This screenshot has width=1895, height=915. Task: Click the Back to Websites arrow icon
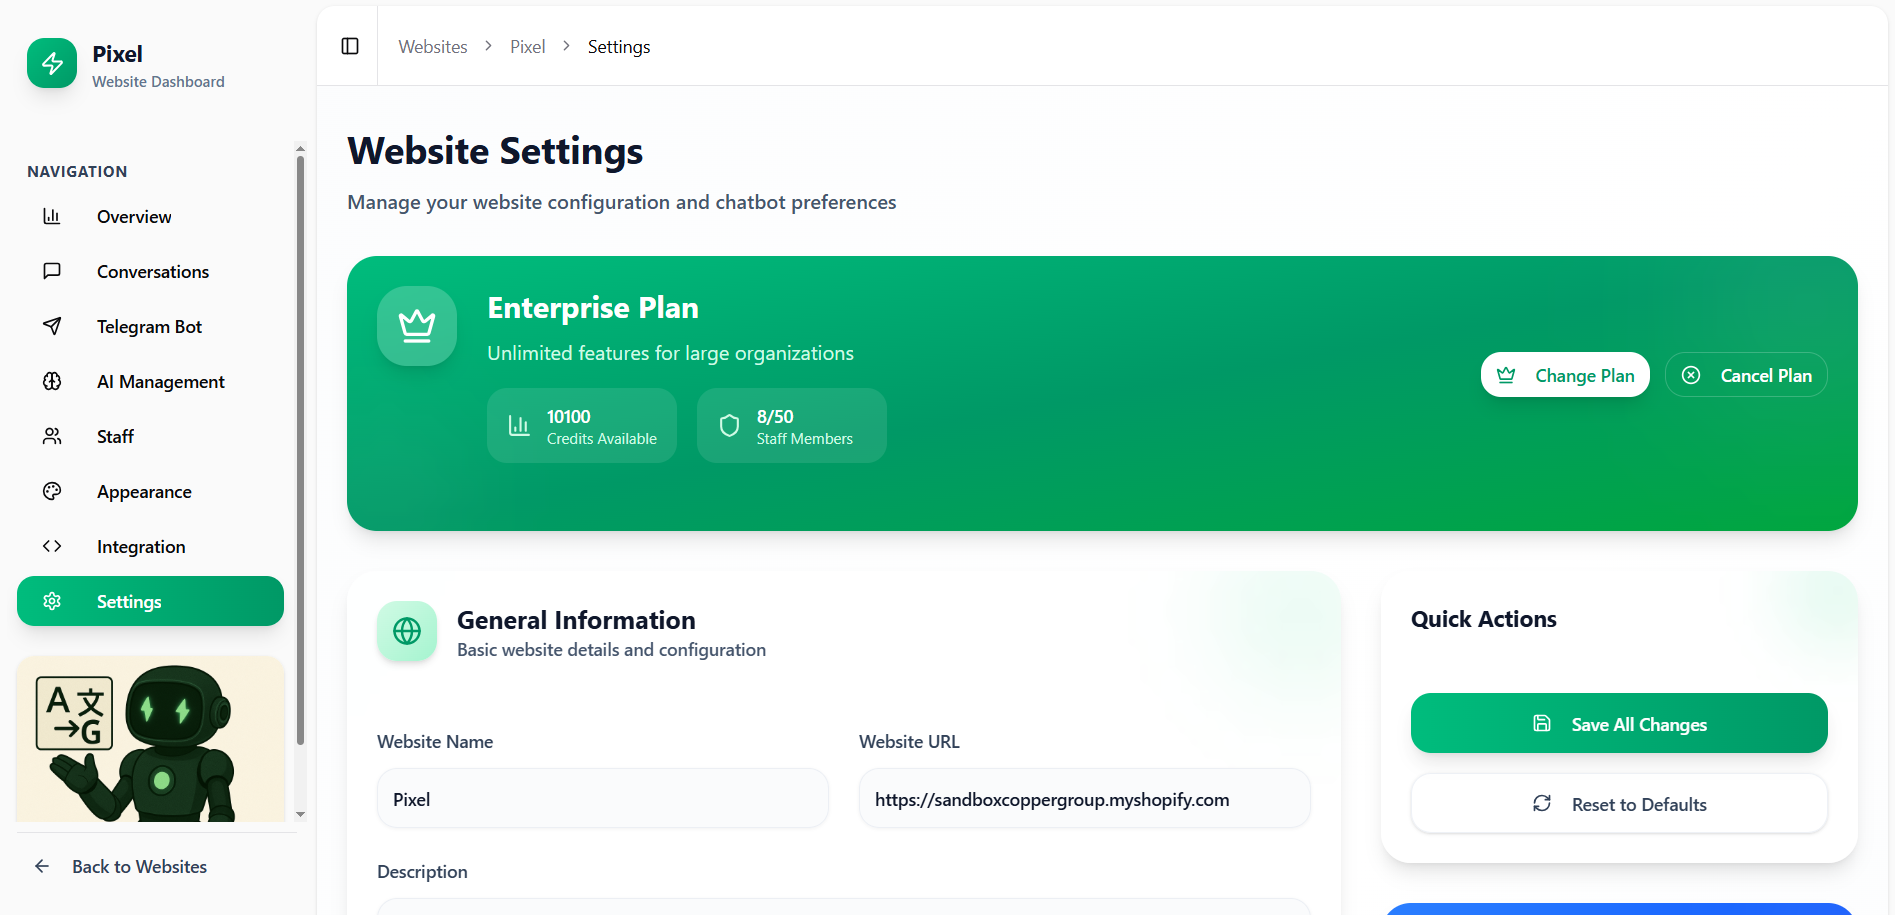[42, 866]
